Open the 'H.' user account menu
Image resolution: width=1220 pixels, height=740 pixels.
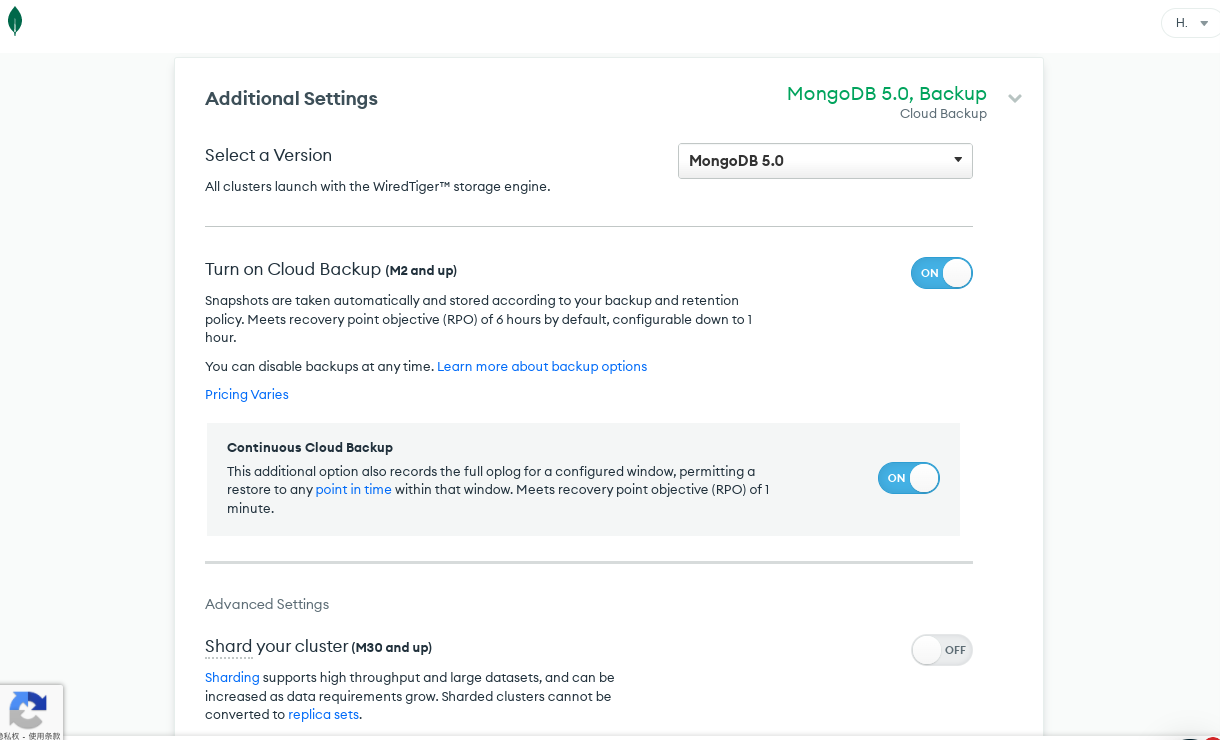pos(1191,23)
